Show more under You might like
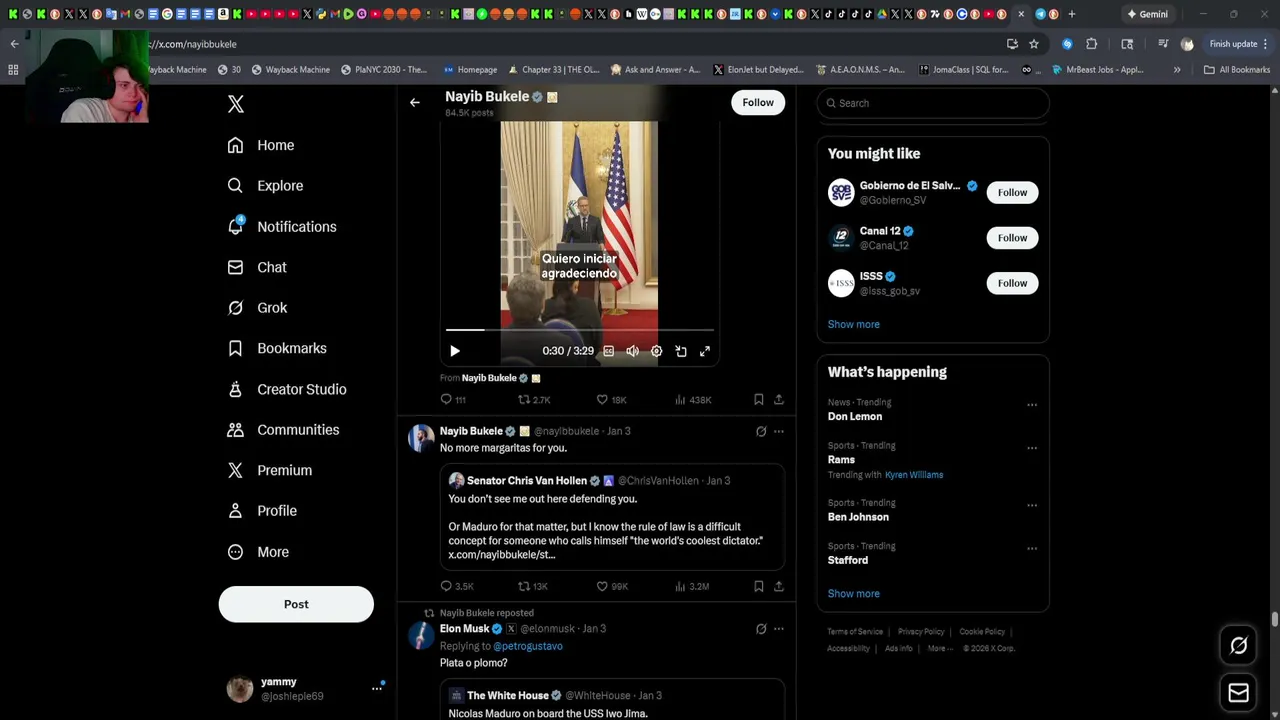 [854, 324]
